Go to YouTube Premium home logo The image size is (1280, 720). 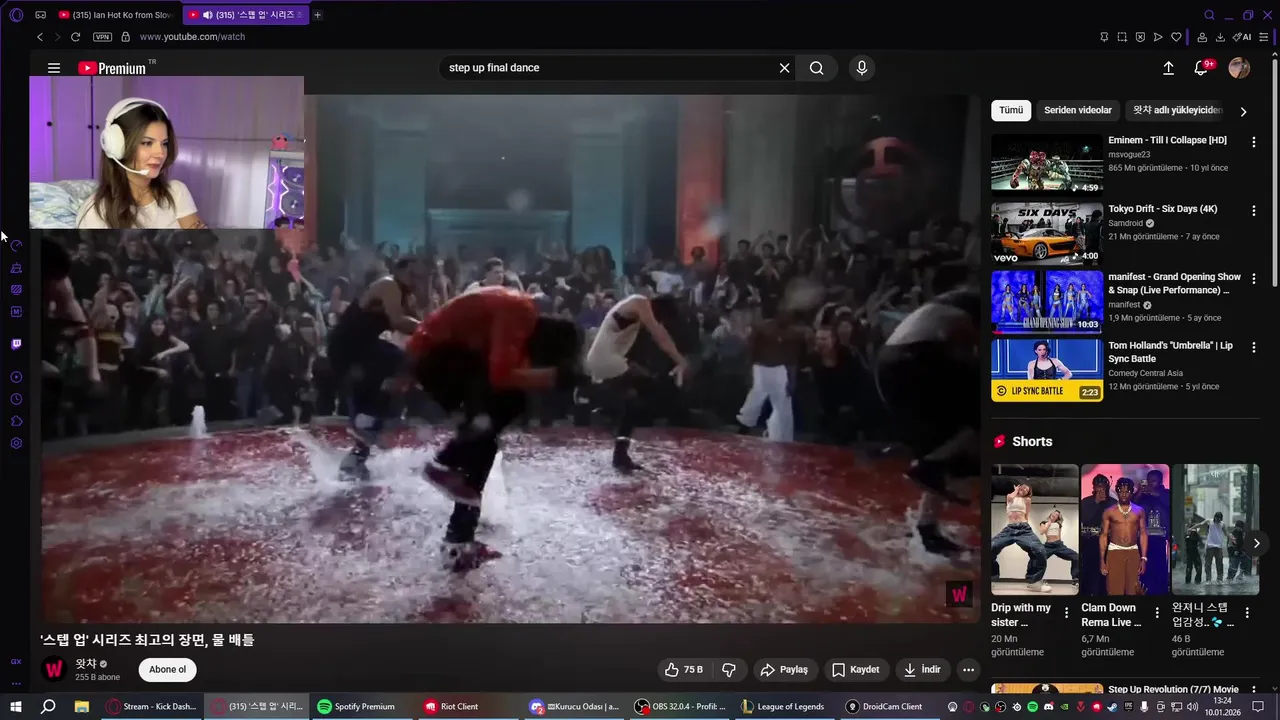113,68
